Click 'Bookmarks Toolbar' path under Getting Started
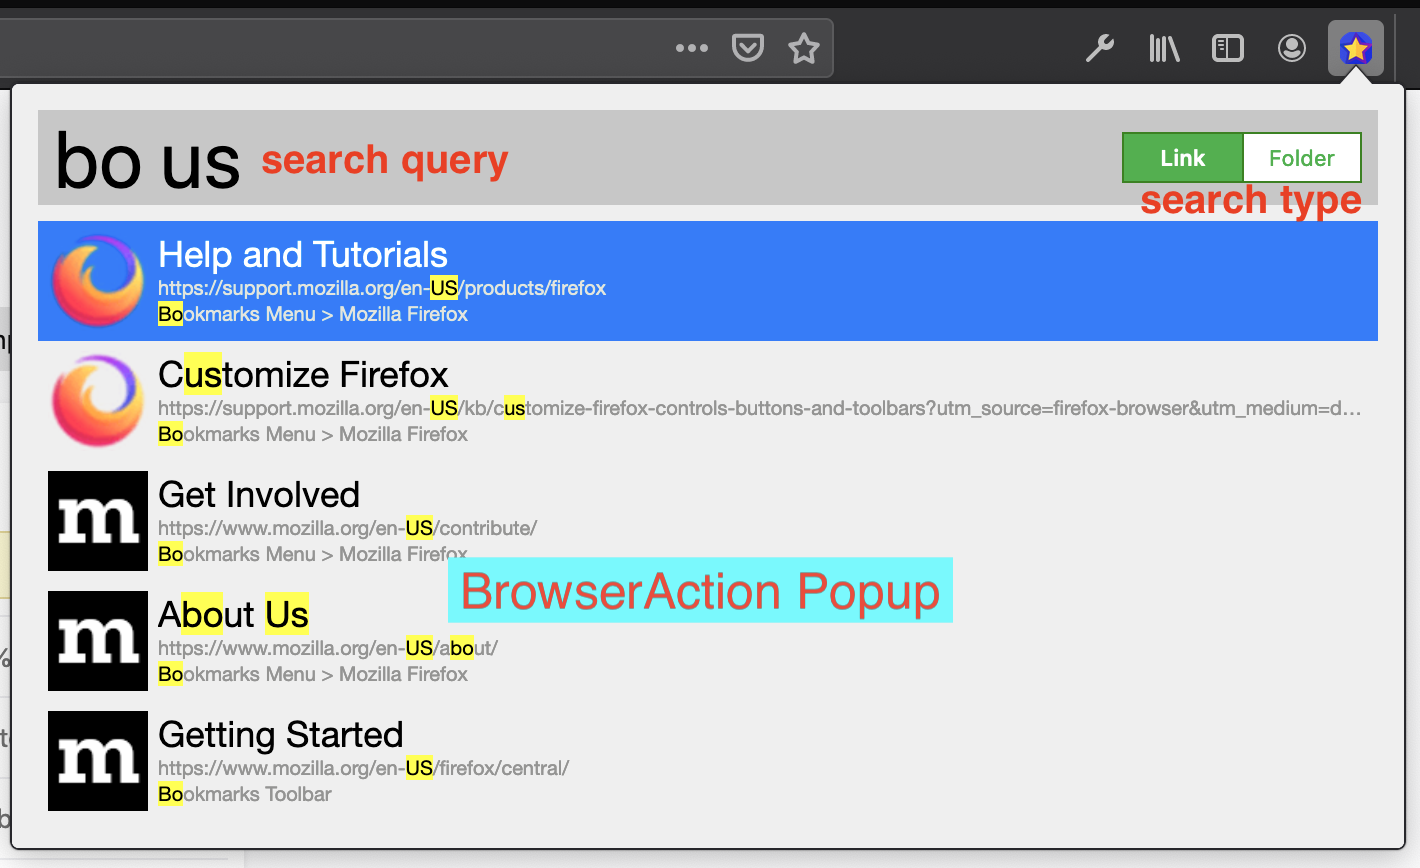The width and height of the screenshot is (1420, 868). click(245, 794)
